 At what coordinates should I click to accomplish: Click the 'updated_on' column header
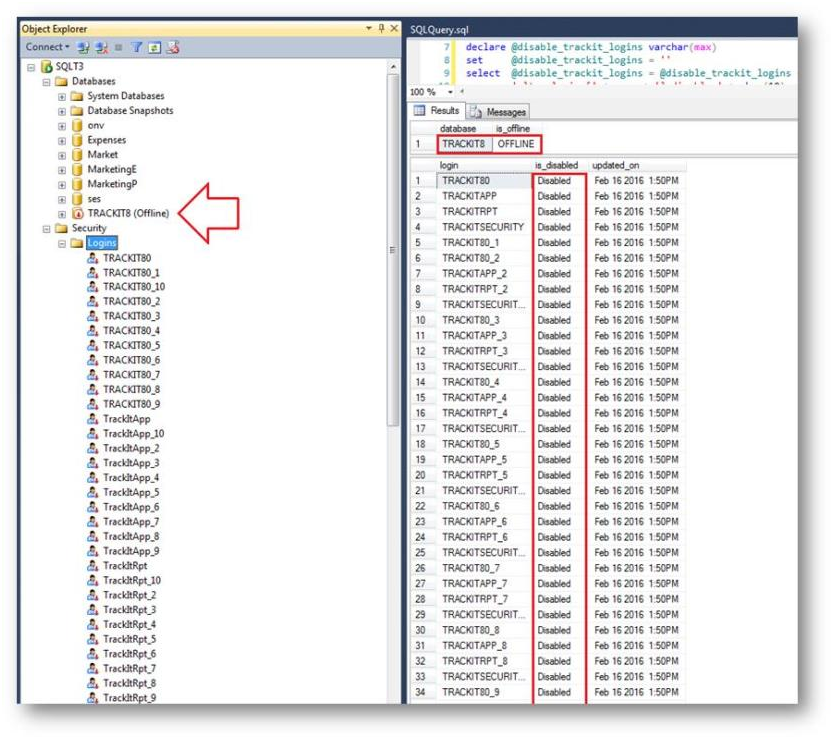[x=616, y=165]
